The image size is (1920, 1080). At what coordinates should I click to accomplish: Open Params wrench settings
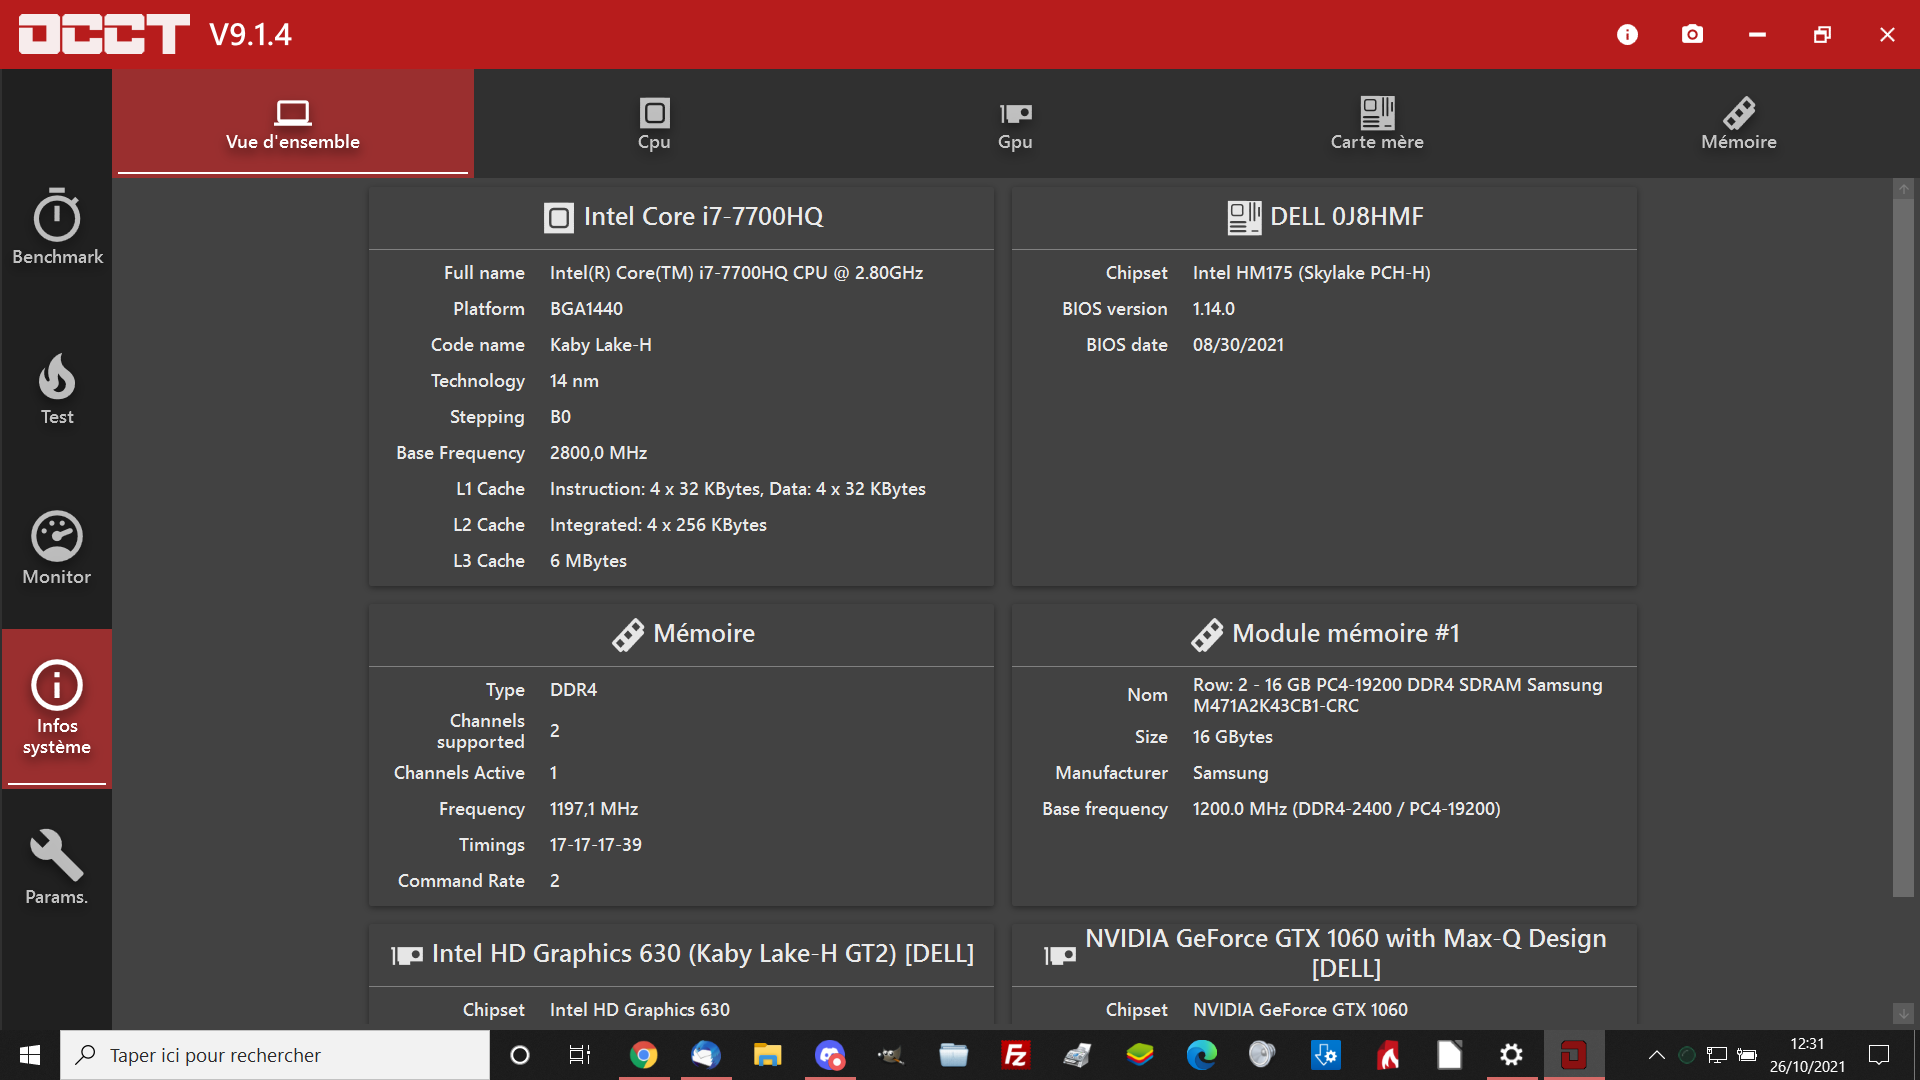(x=57, y=867)
